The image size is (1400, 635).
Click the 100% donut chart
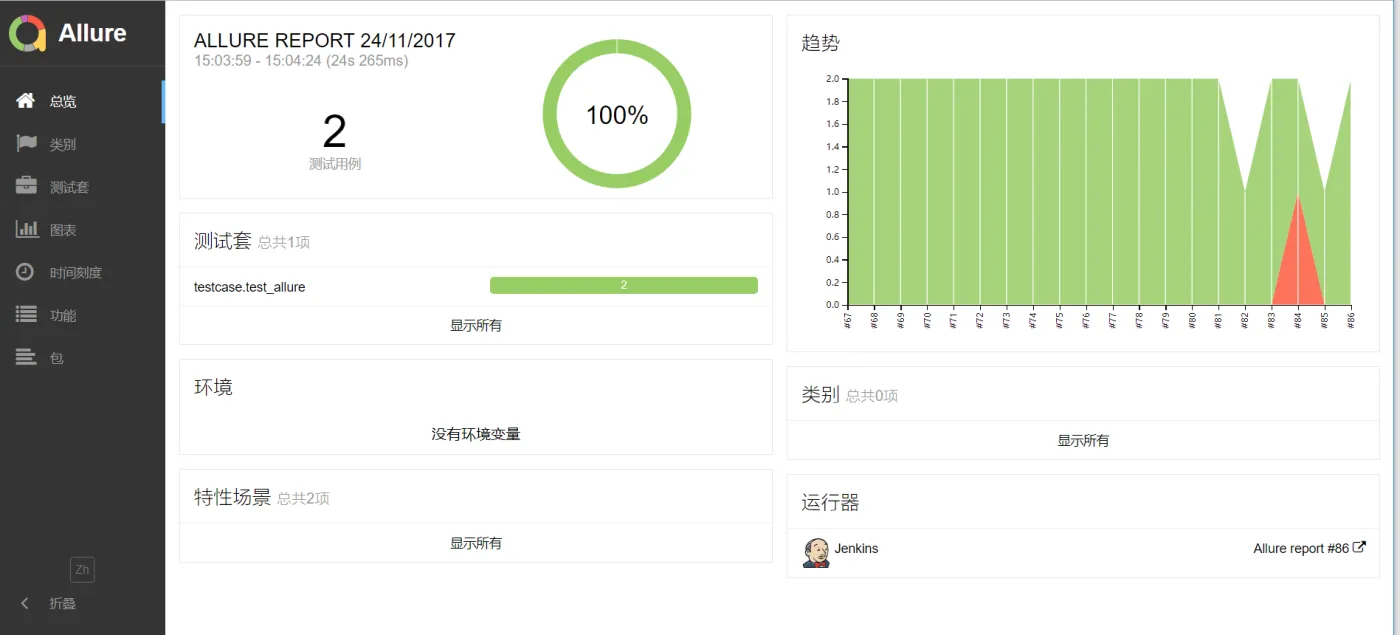617,114
